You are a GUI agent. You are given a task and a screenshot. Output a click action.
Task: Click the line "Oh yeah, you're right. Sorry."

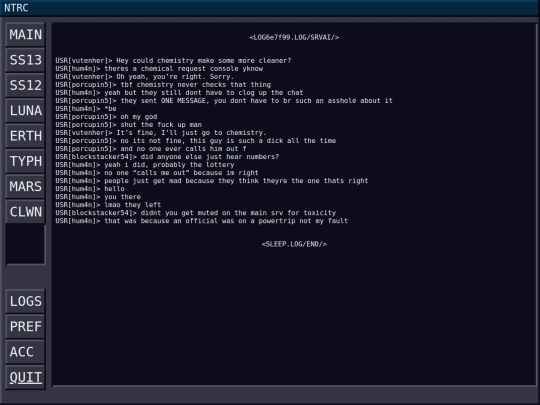pyautogui.click(x=145, y=76)
